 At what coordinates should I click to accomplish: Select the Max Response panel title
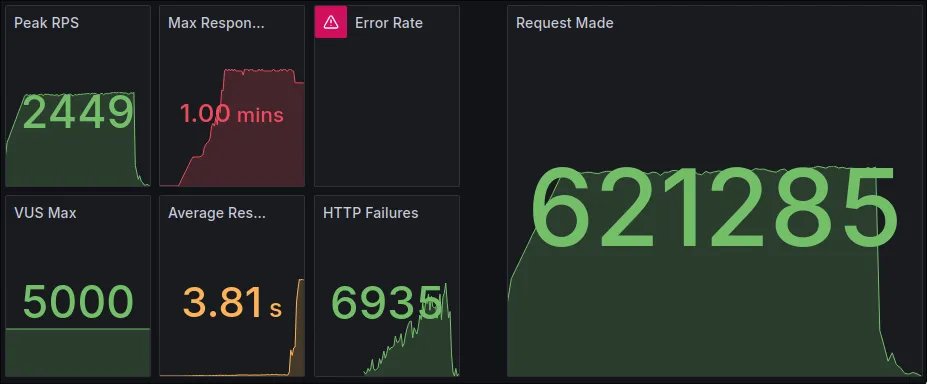[216, 23]
